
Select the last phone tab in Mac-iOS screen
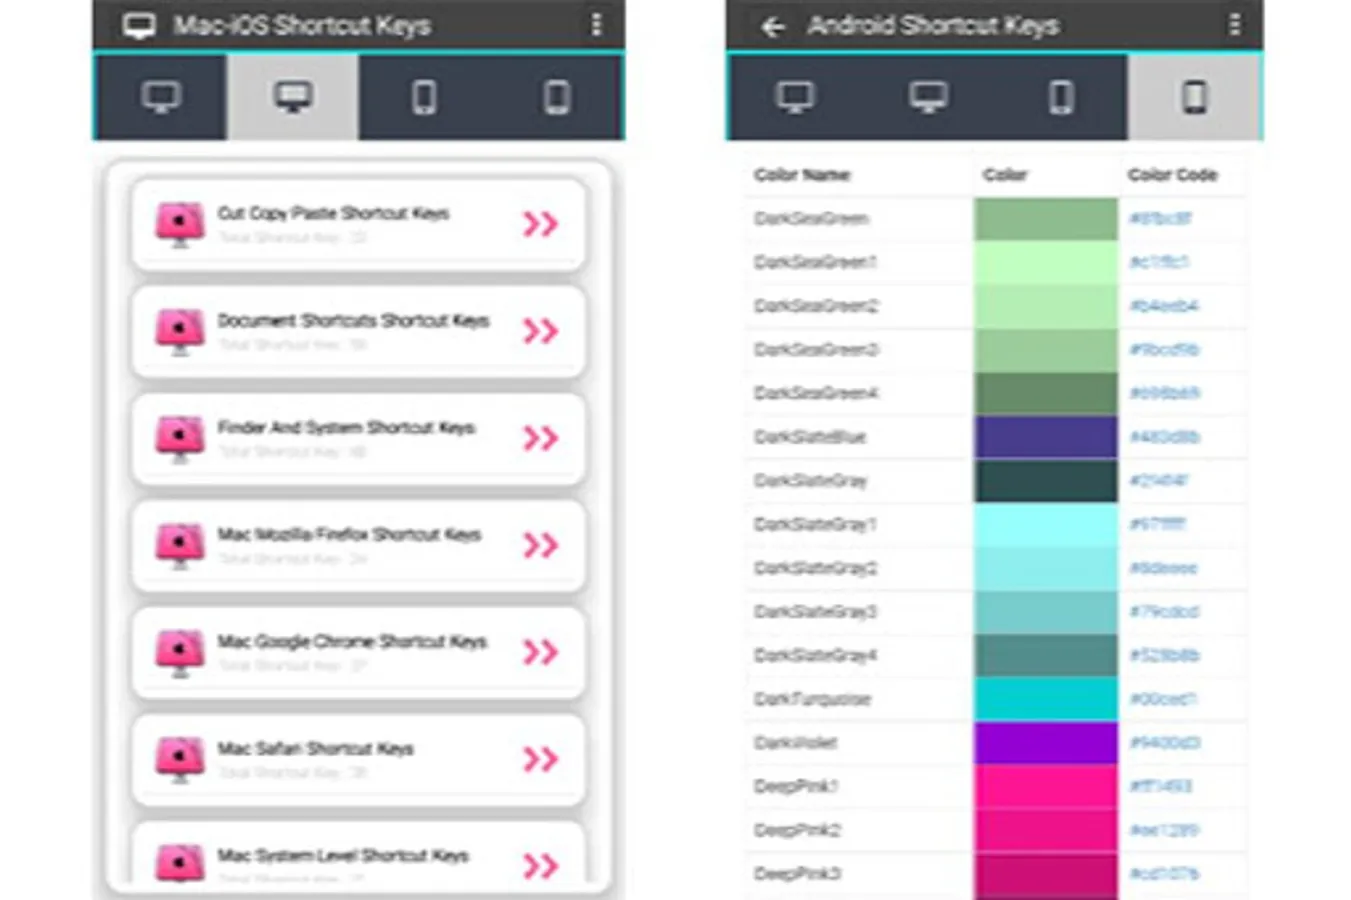[557, 97]
